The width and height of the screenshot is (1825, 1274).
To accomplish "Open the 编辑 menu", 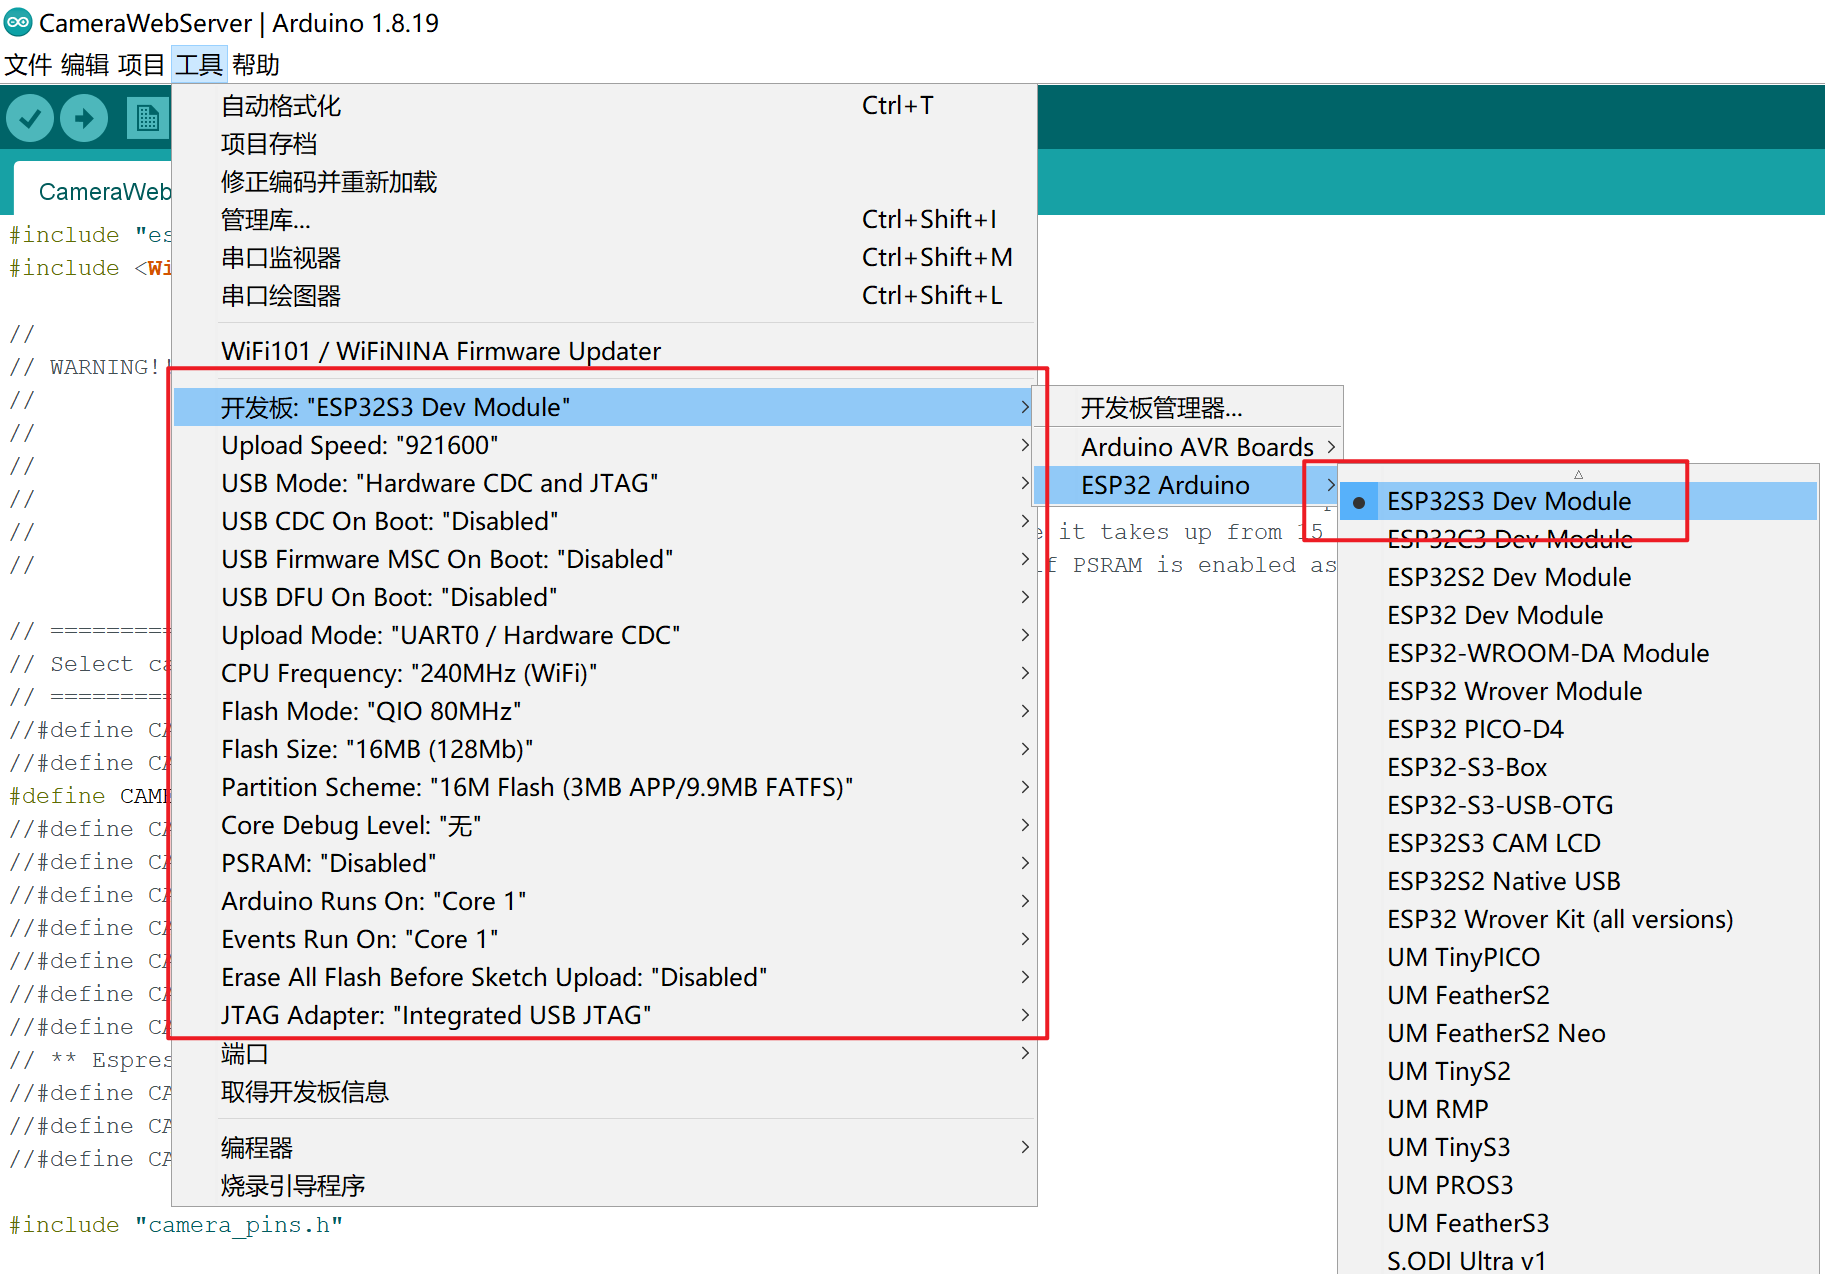I will tap(85, 65).
